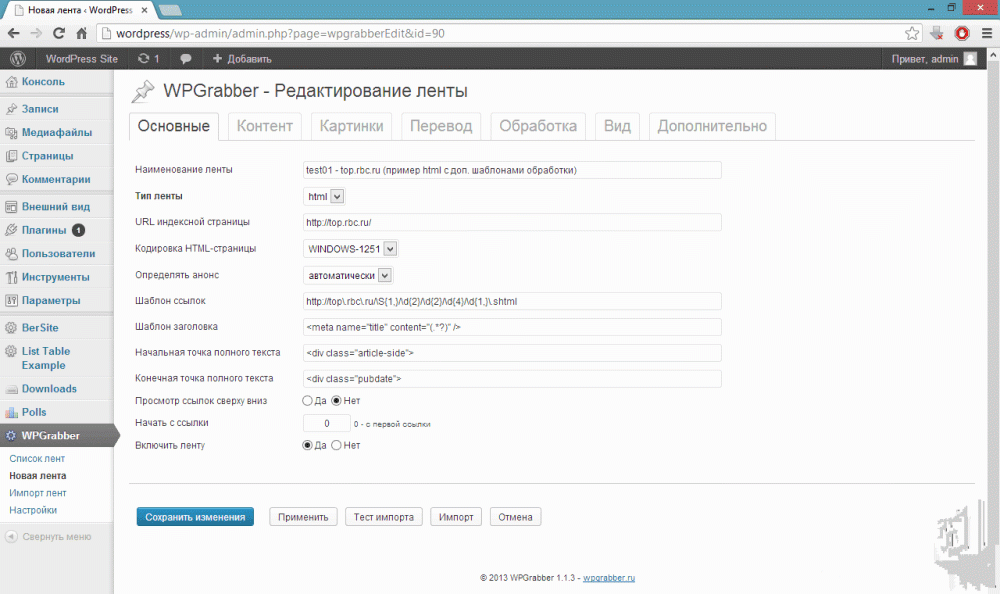Bookmark this page with the star icon
This screenshot has height=594, width=1000.
tap(912, 33)
